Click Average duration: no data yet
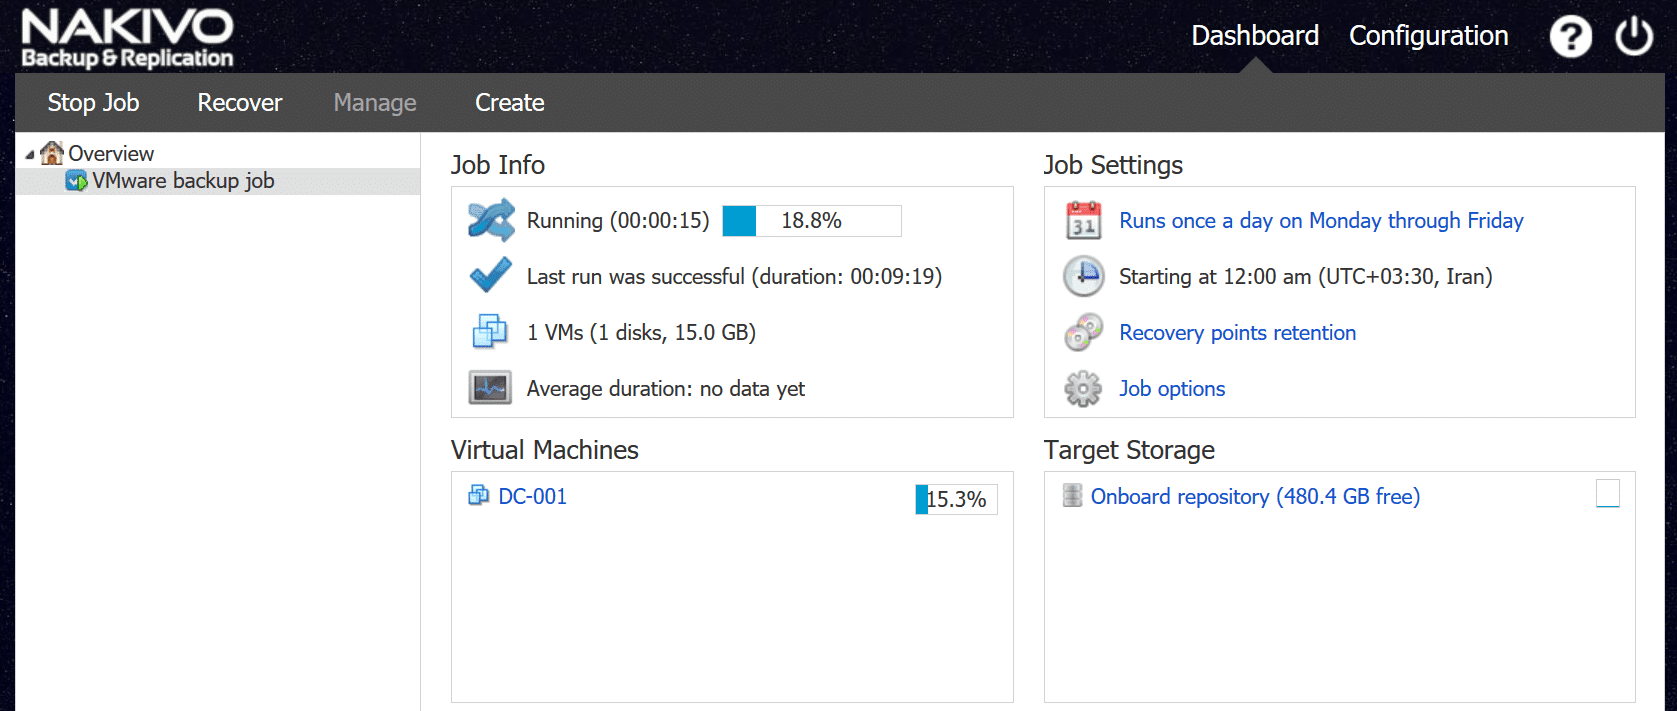Screen dimensions: 1677x711 [666, 388]
